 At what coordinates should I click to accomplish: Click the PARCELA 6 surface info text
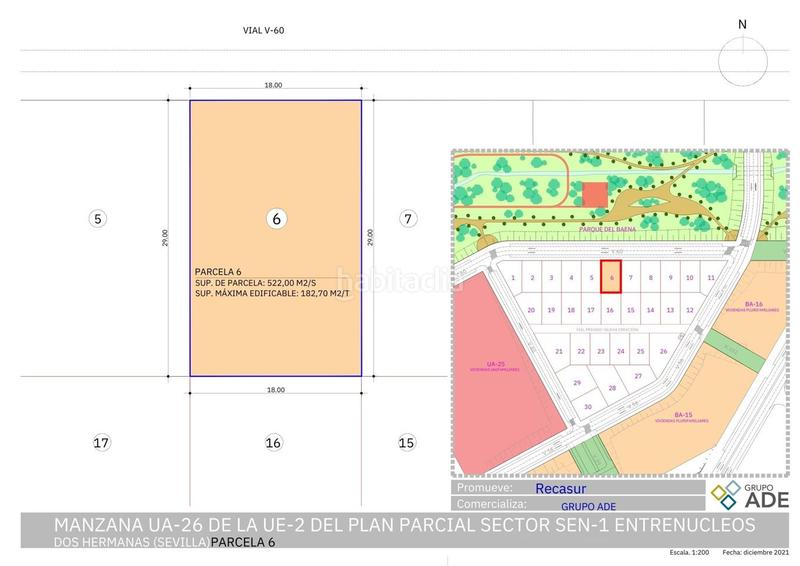[x=264, y=283]
